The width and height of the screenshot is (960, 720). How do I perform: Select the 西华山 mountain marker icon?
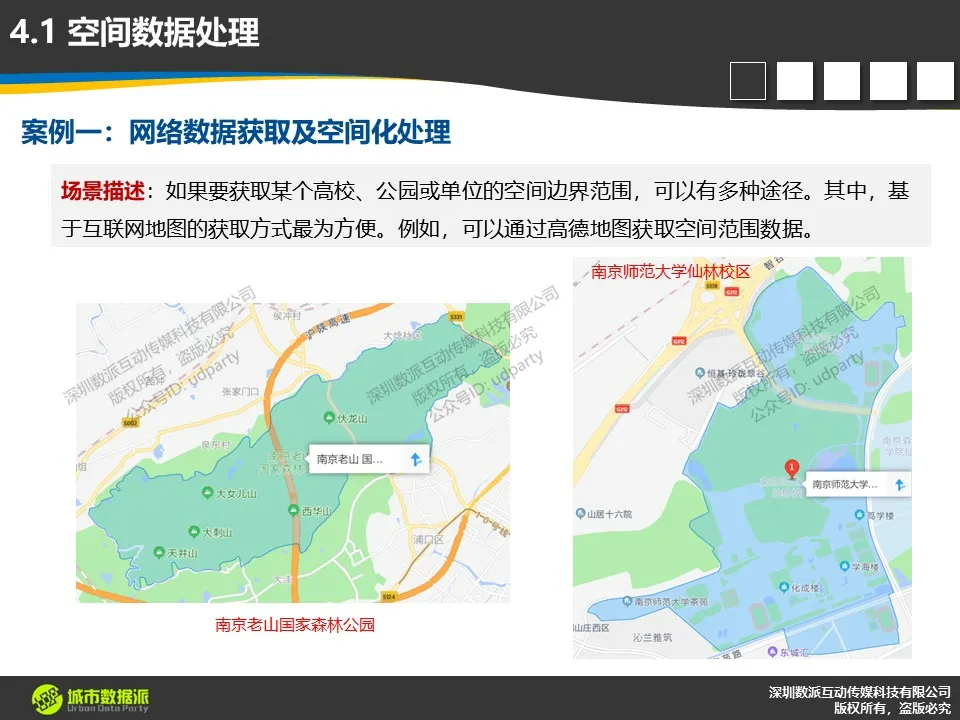(x=294, y=510)
